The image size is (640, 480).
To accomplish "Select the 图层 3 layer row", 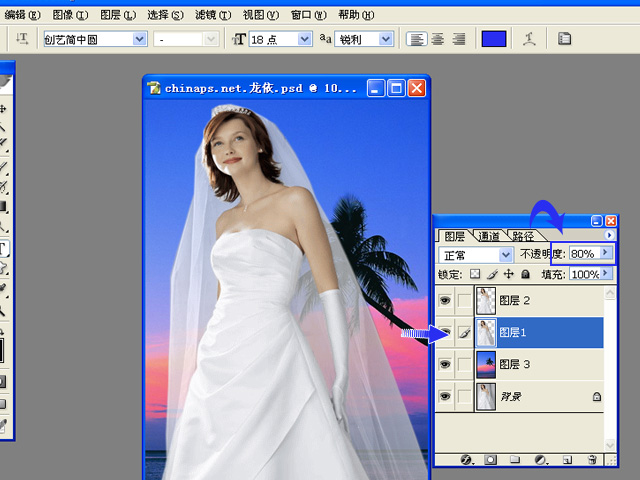I will click(x=519, y=364).
